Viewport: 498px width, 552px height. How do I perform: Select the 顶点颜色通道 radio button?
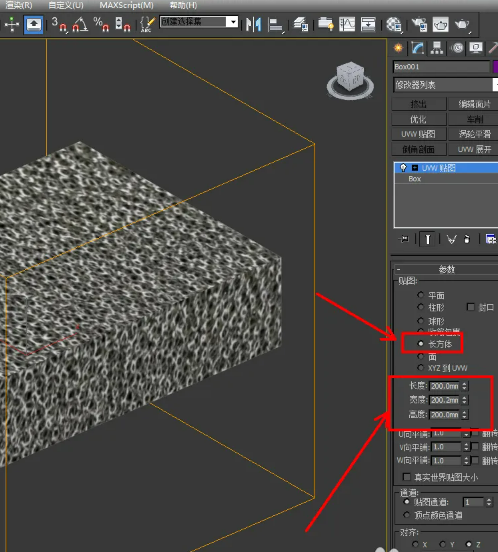[407, 515]
